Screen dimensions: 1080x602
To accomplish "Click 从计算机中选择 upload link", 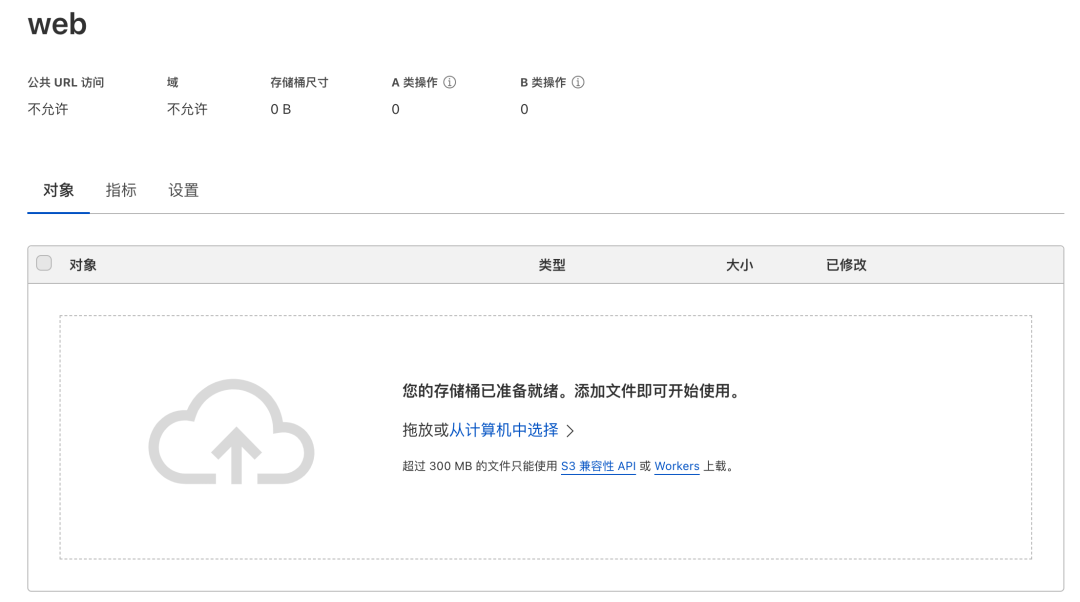I will click(503, 430).
